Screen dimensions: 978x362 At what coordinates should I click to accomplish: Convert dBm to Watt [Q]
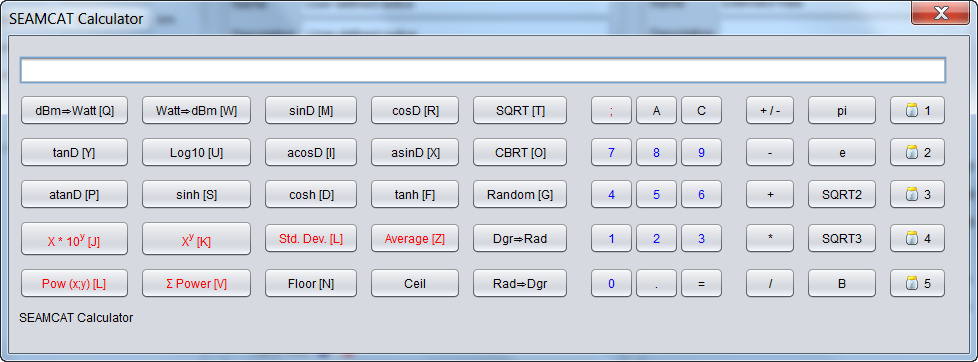(74, 110)
